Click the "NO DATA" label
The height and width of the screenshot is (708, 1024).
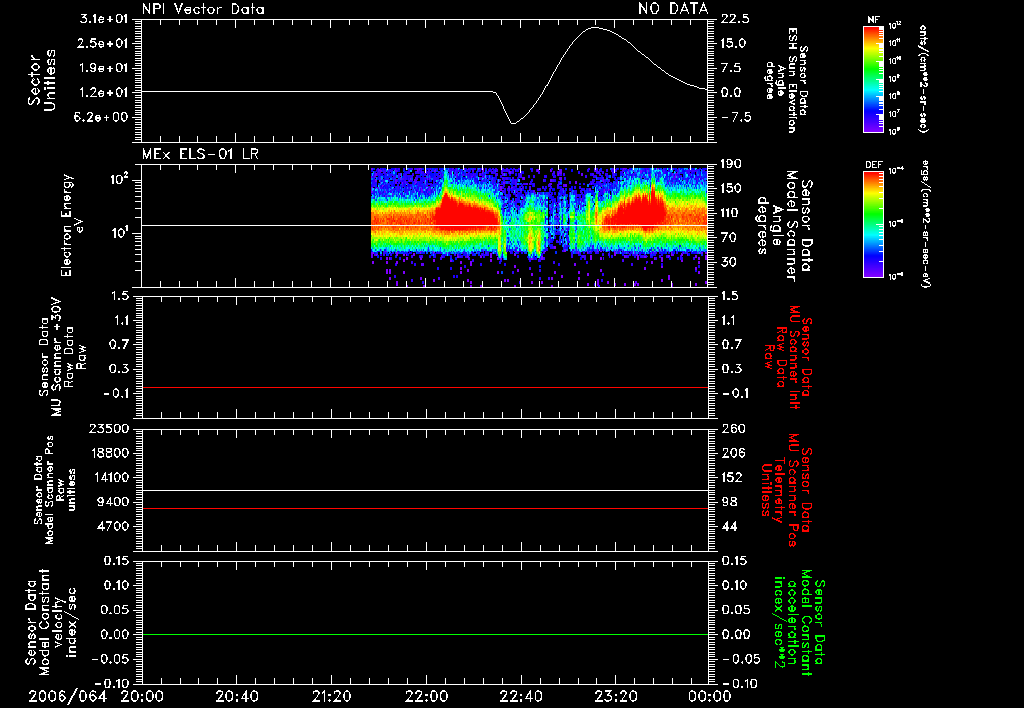(673, 8)
